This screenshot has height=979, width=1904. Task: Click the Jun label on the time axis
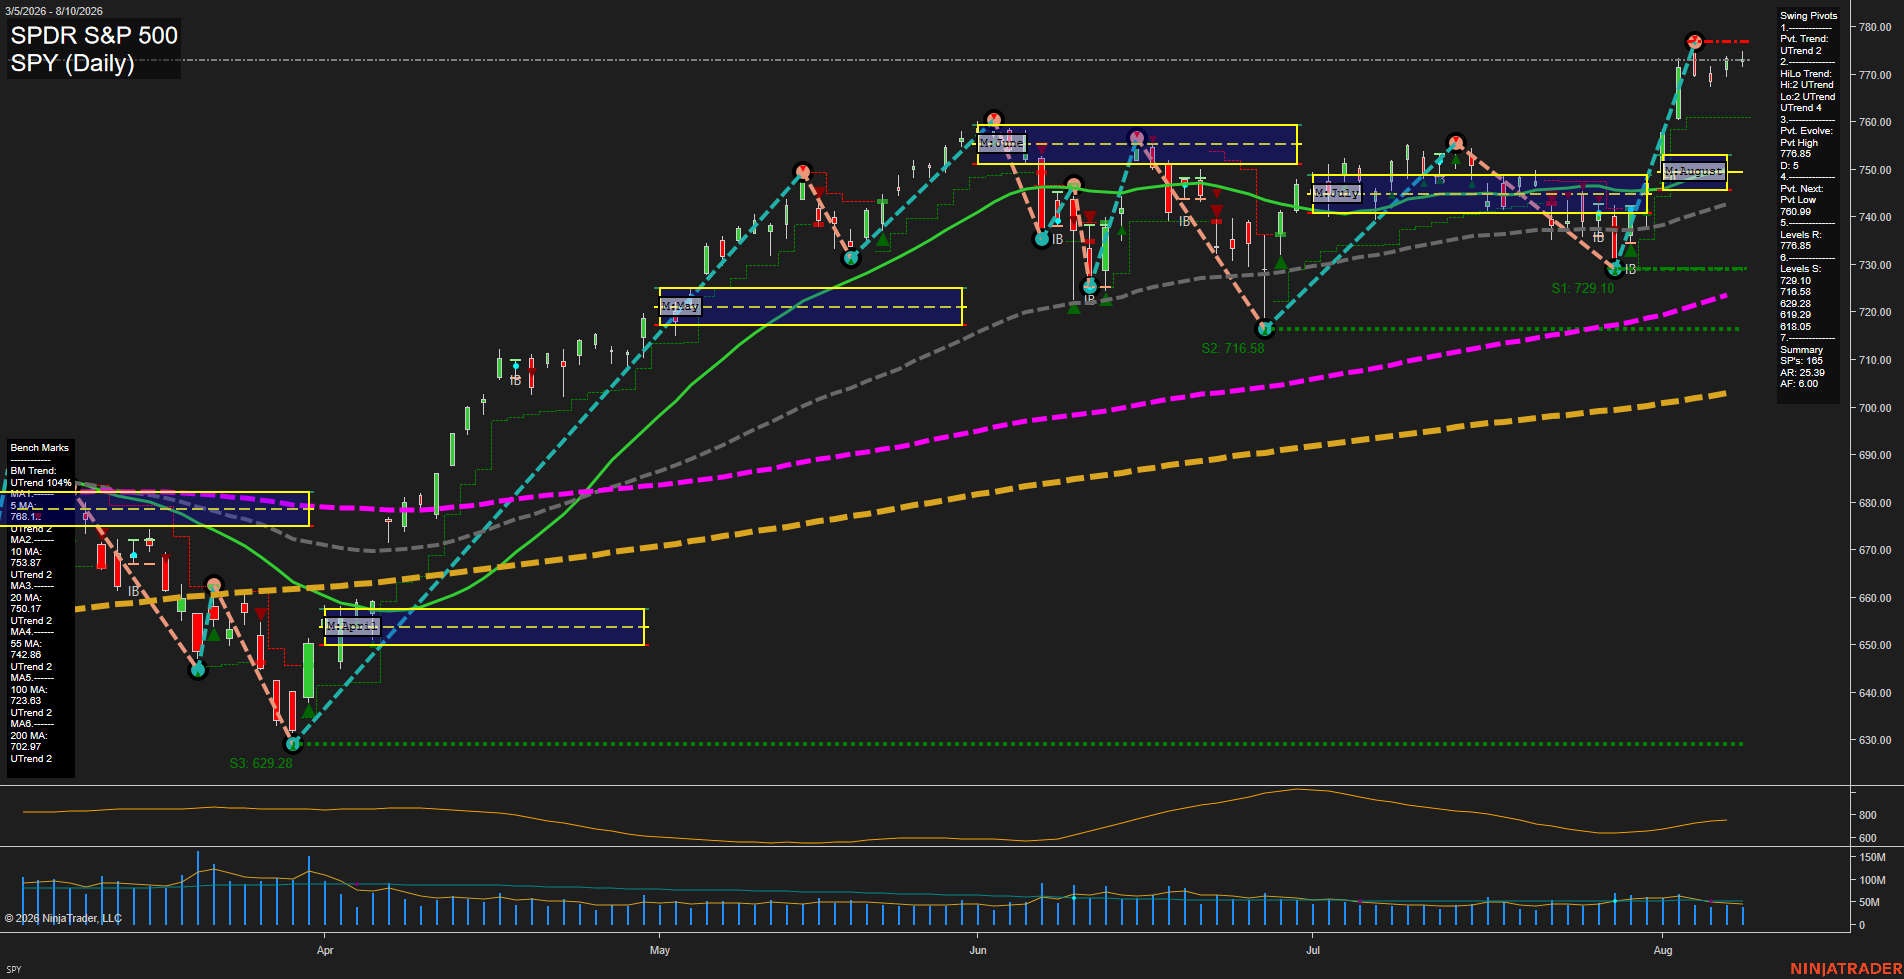[978, 950]
